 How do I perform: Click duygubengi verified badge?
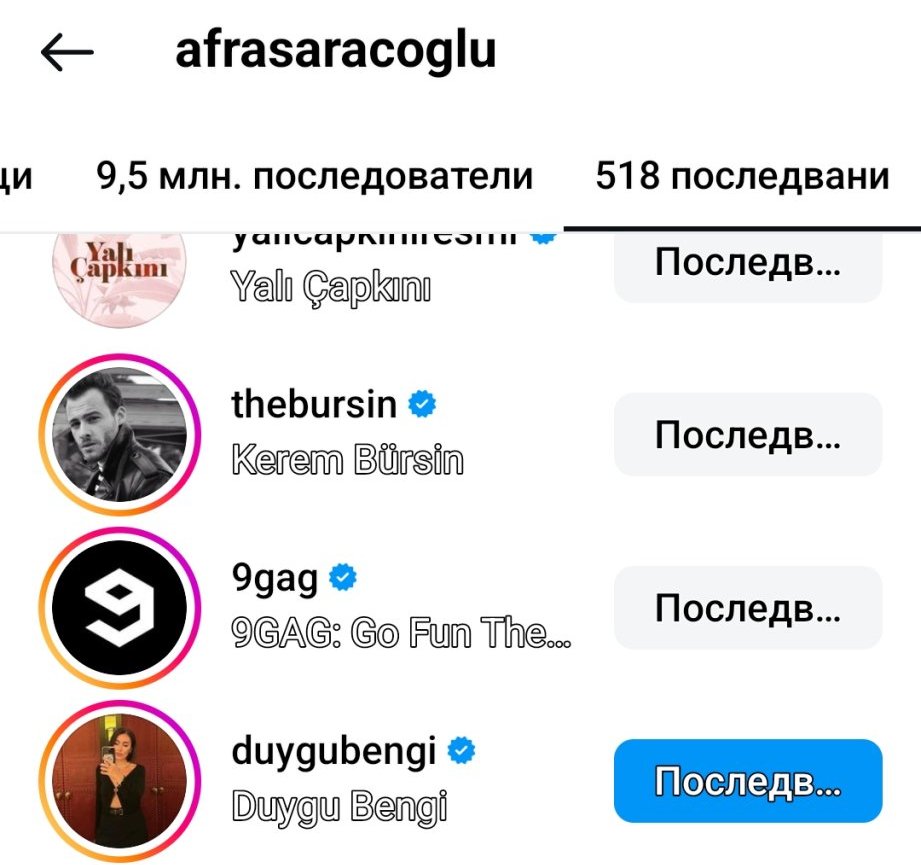point(461,750)
